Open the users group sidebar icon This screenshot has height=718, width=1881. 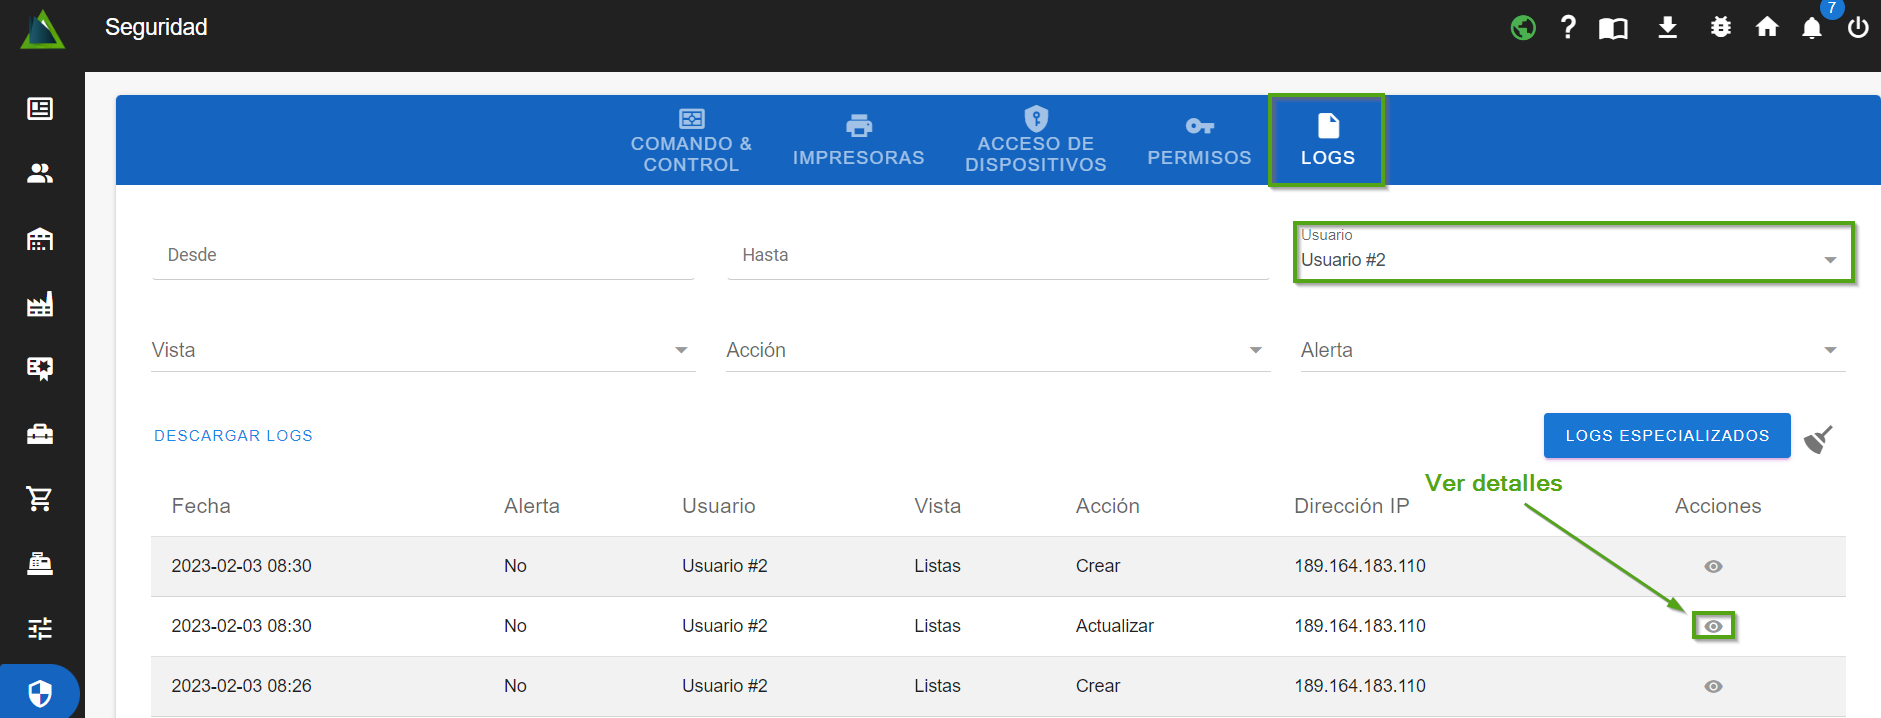(x=40, y=173)
